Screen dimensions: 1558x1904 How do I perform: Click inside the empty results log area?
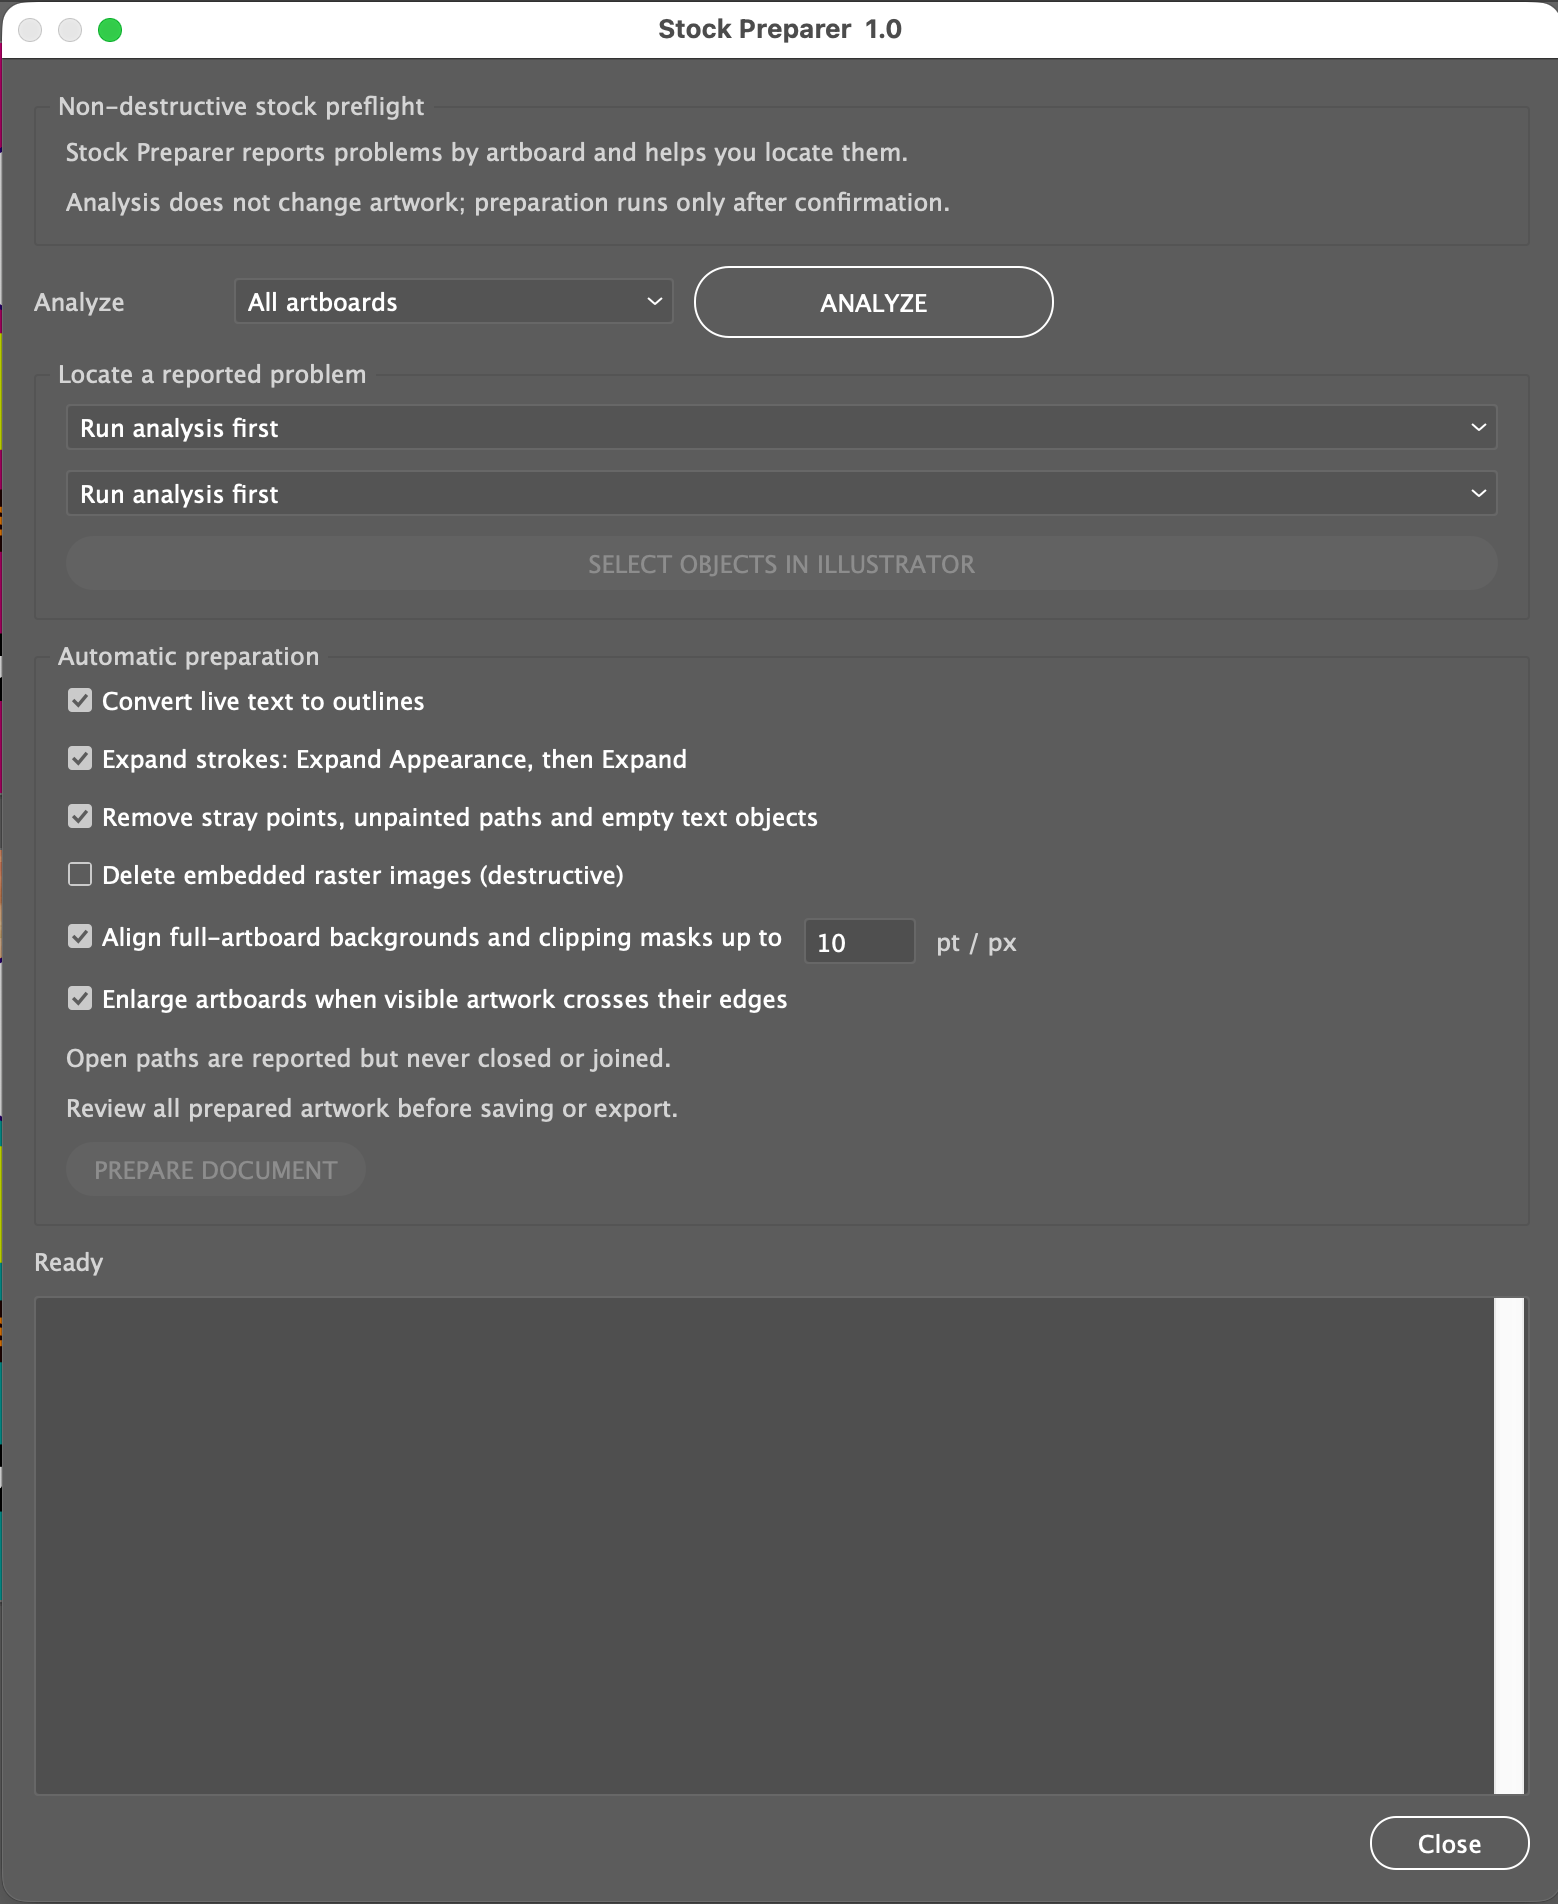[x=765, y=1546]
